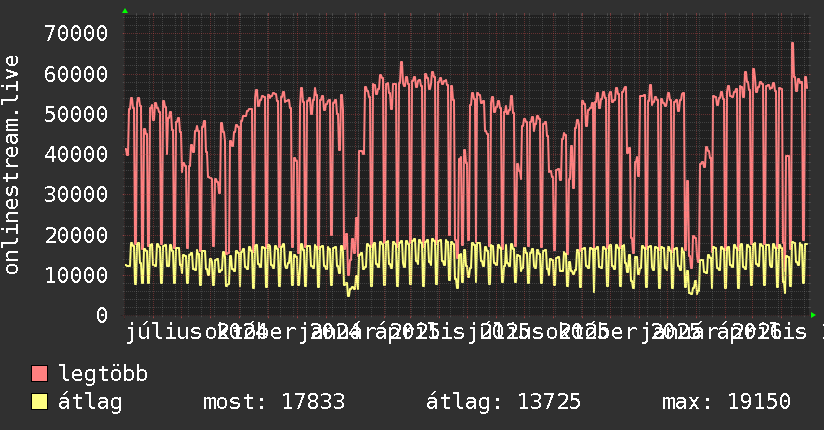824x430 pixels.
Task: Select the átlag legend label next to the yellow swatch
Action: pos(90,402)
